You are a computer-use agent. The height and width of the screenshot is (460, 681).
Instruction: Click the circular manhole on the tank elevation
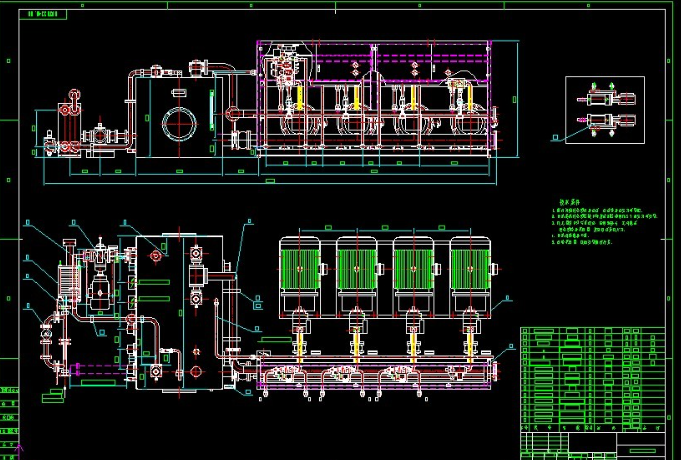point(179,124)
